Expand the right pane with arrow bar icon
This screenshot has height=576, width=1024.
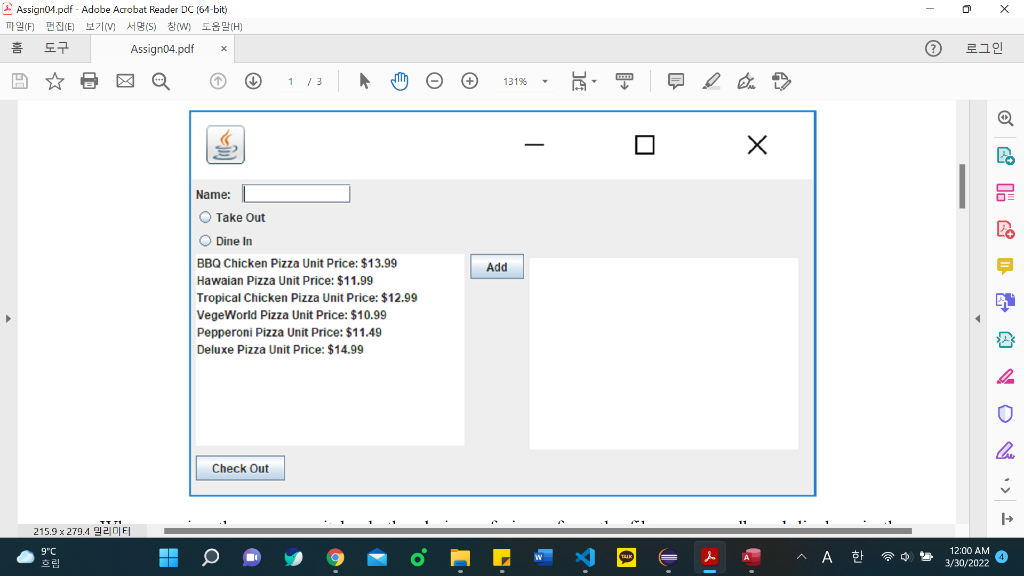click(x=1006, y=519)
